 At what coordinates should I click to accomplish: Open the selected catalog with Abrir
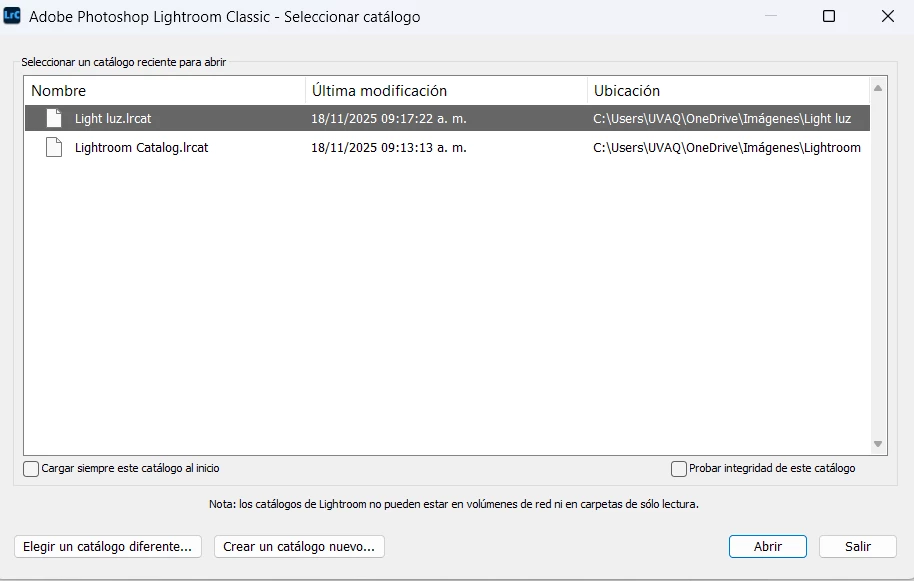click(768, 547)
